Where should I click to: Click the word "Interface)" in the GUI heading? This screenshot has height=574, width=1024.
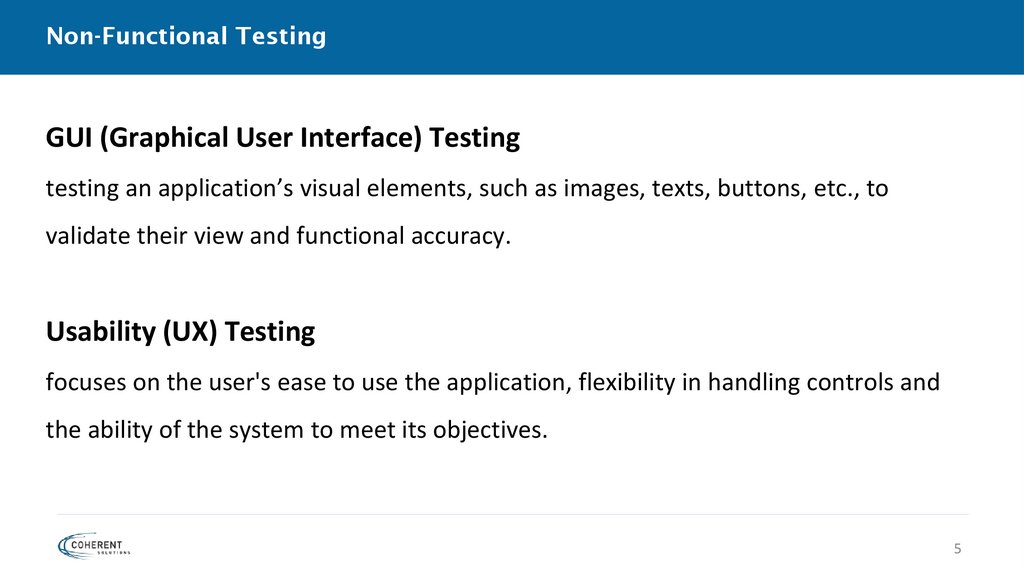click(x=361, y=138)
